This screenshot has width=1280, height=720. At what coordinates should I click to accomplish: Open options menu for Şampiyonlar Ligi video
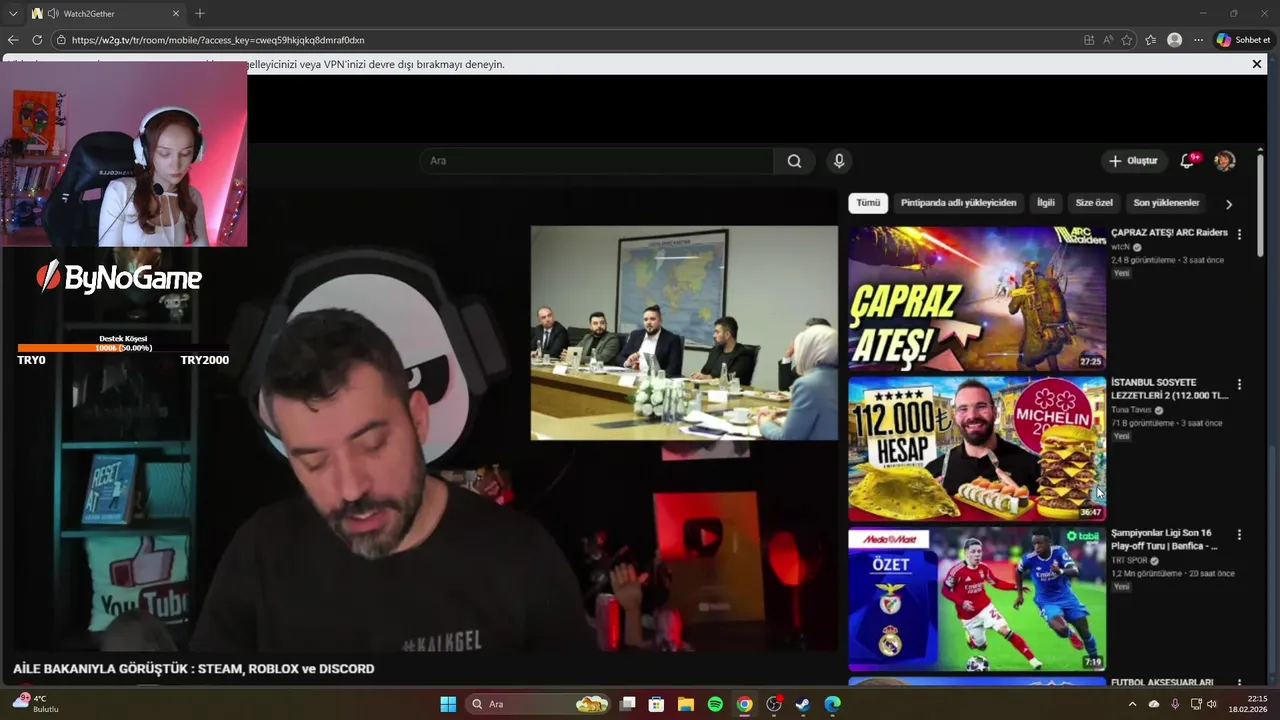pos(1239,535)
